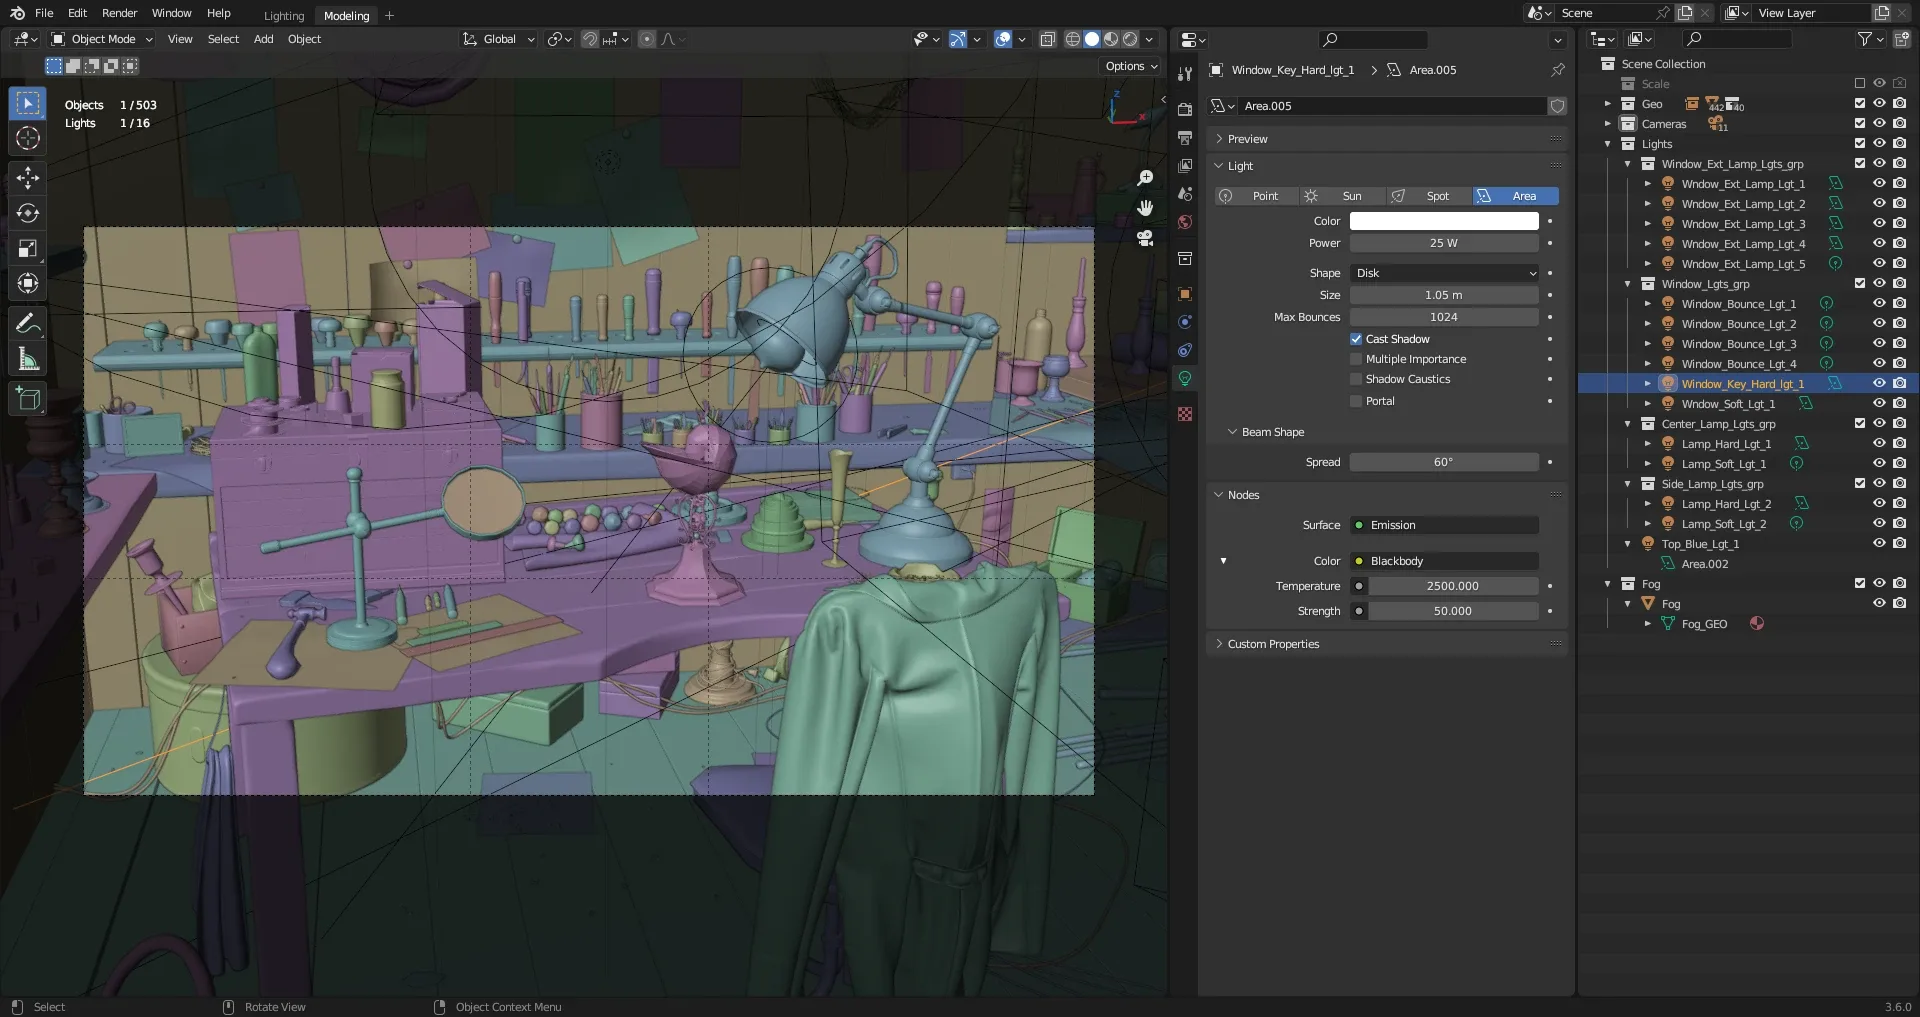This screenshot has height=1017, width=1920.
Task: Open the View Layer properties tab
Action: coord(1185,165)
